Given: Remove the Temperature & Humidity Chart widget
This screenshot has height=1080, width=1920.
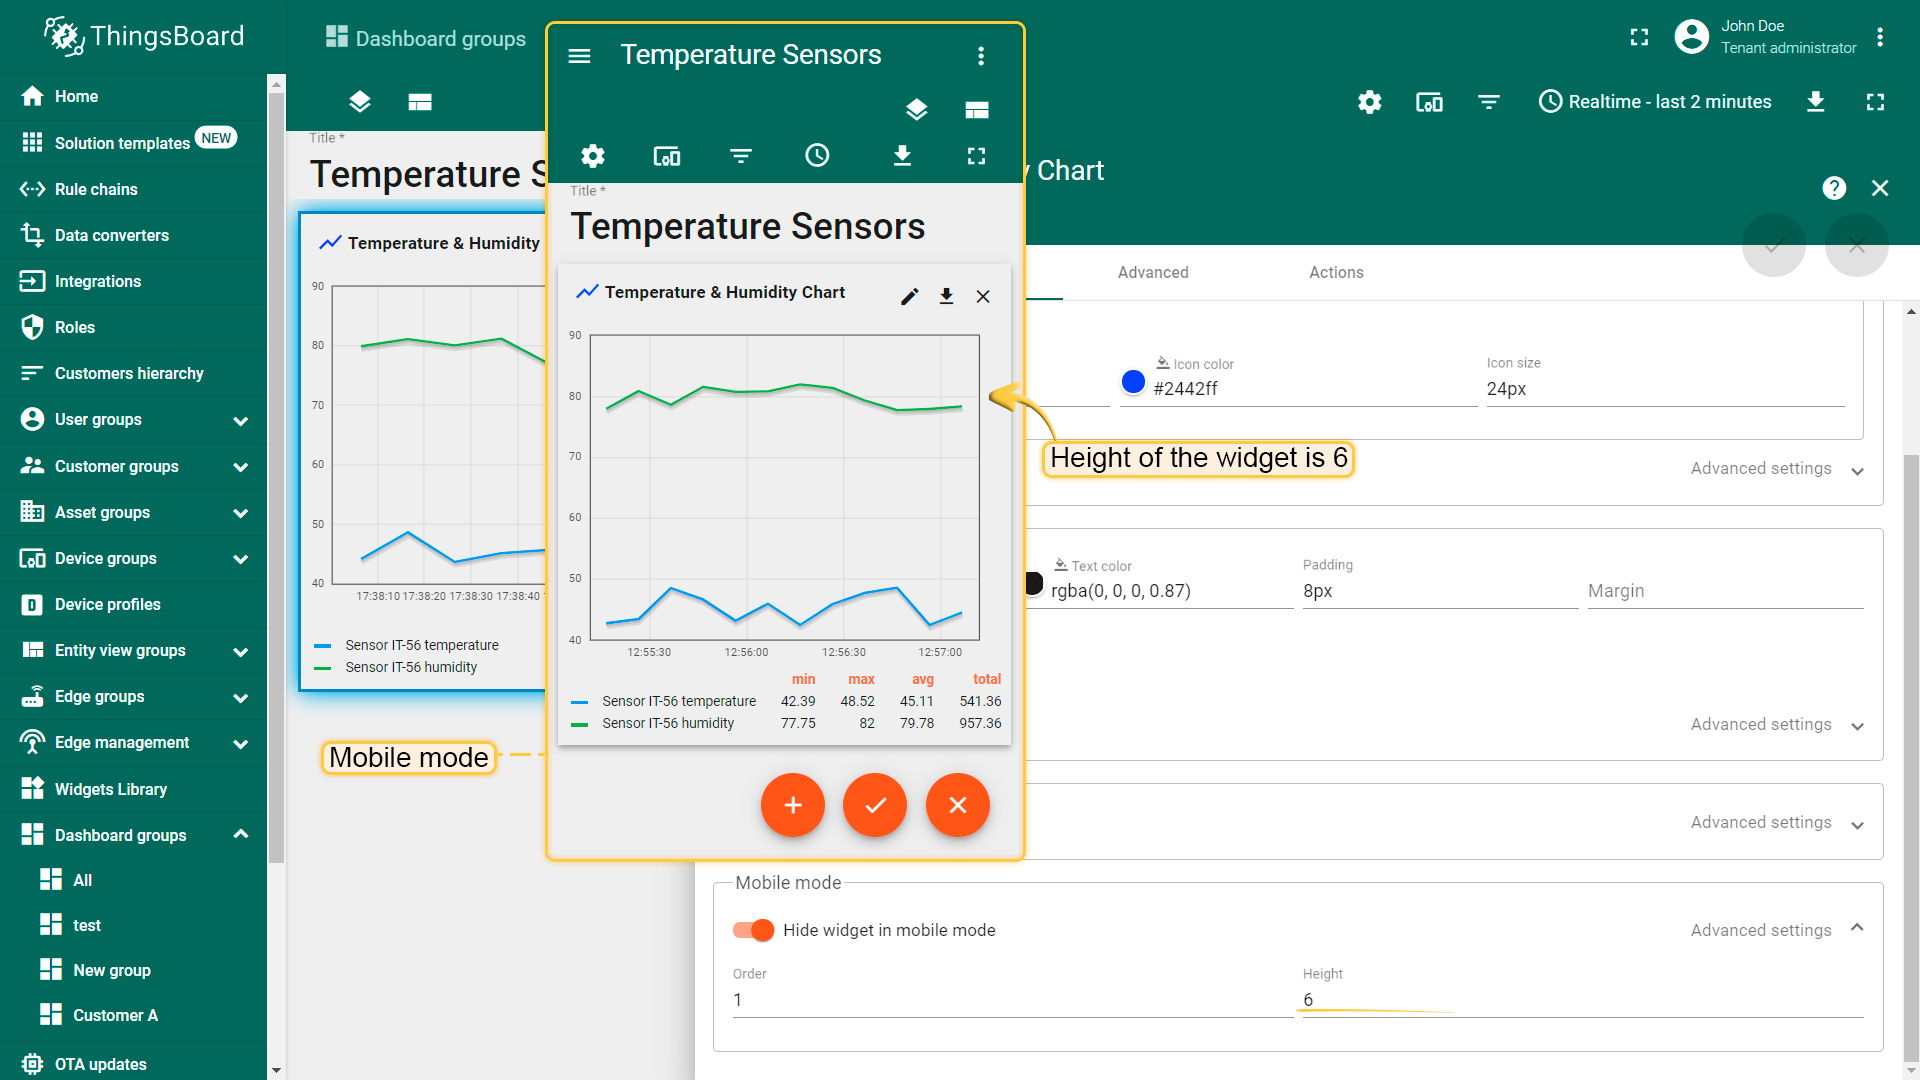Looking at the screenshot, I should (983, 297).
